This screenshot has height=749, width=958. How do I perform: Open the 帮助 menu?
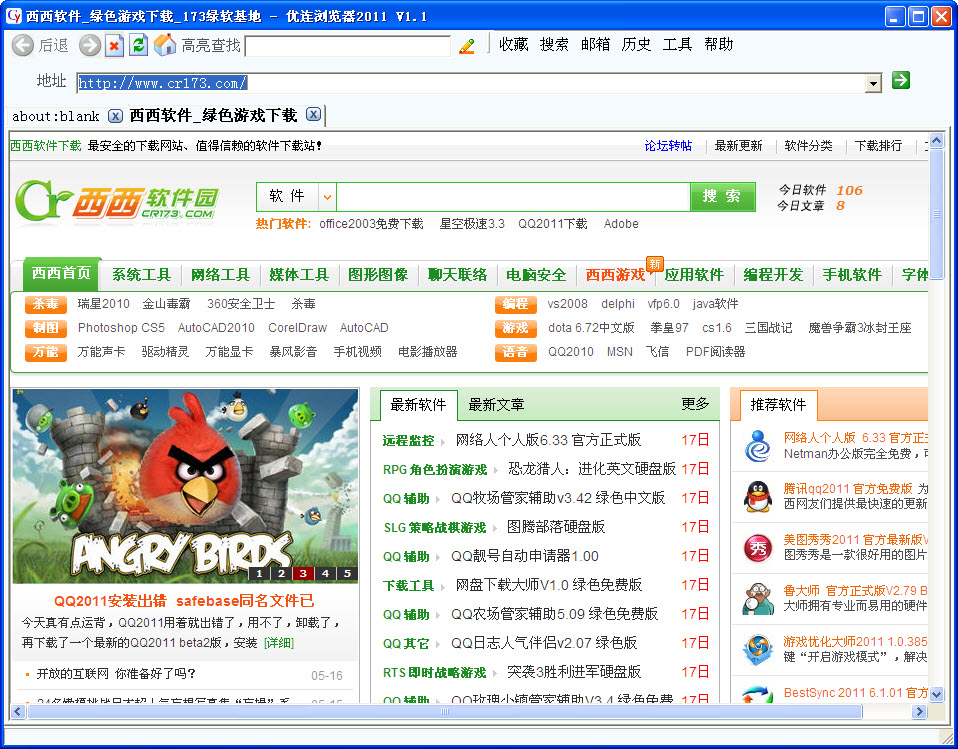click(718, 45)
